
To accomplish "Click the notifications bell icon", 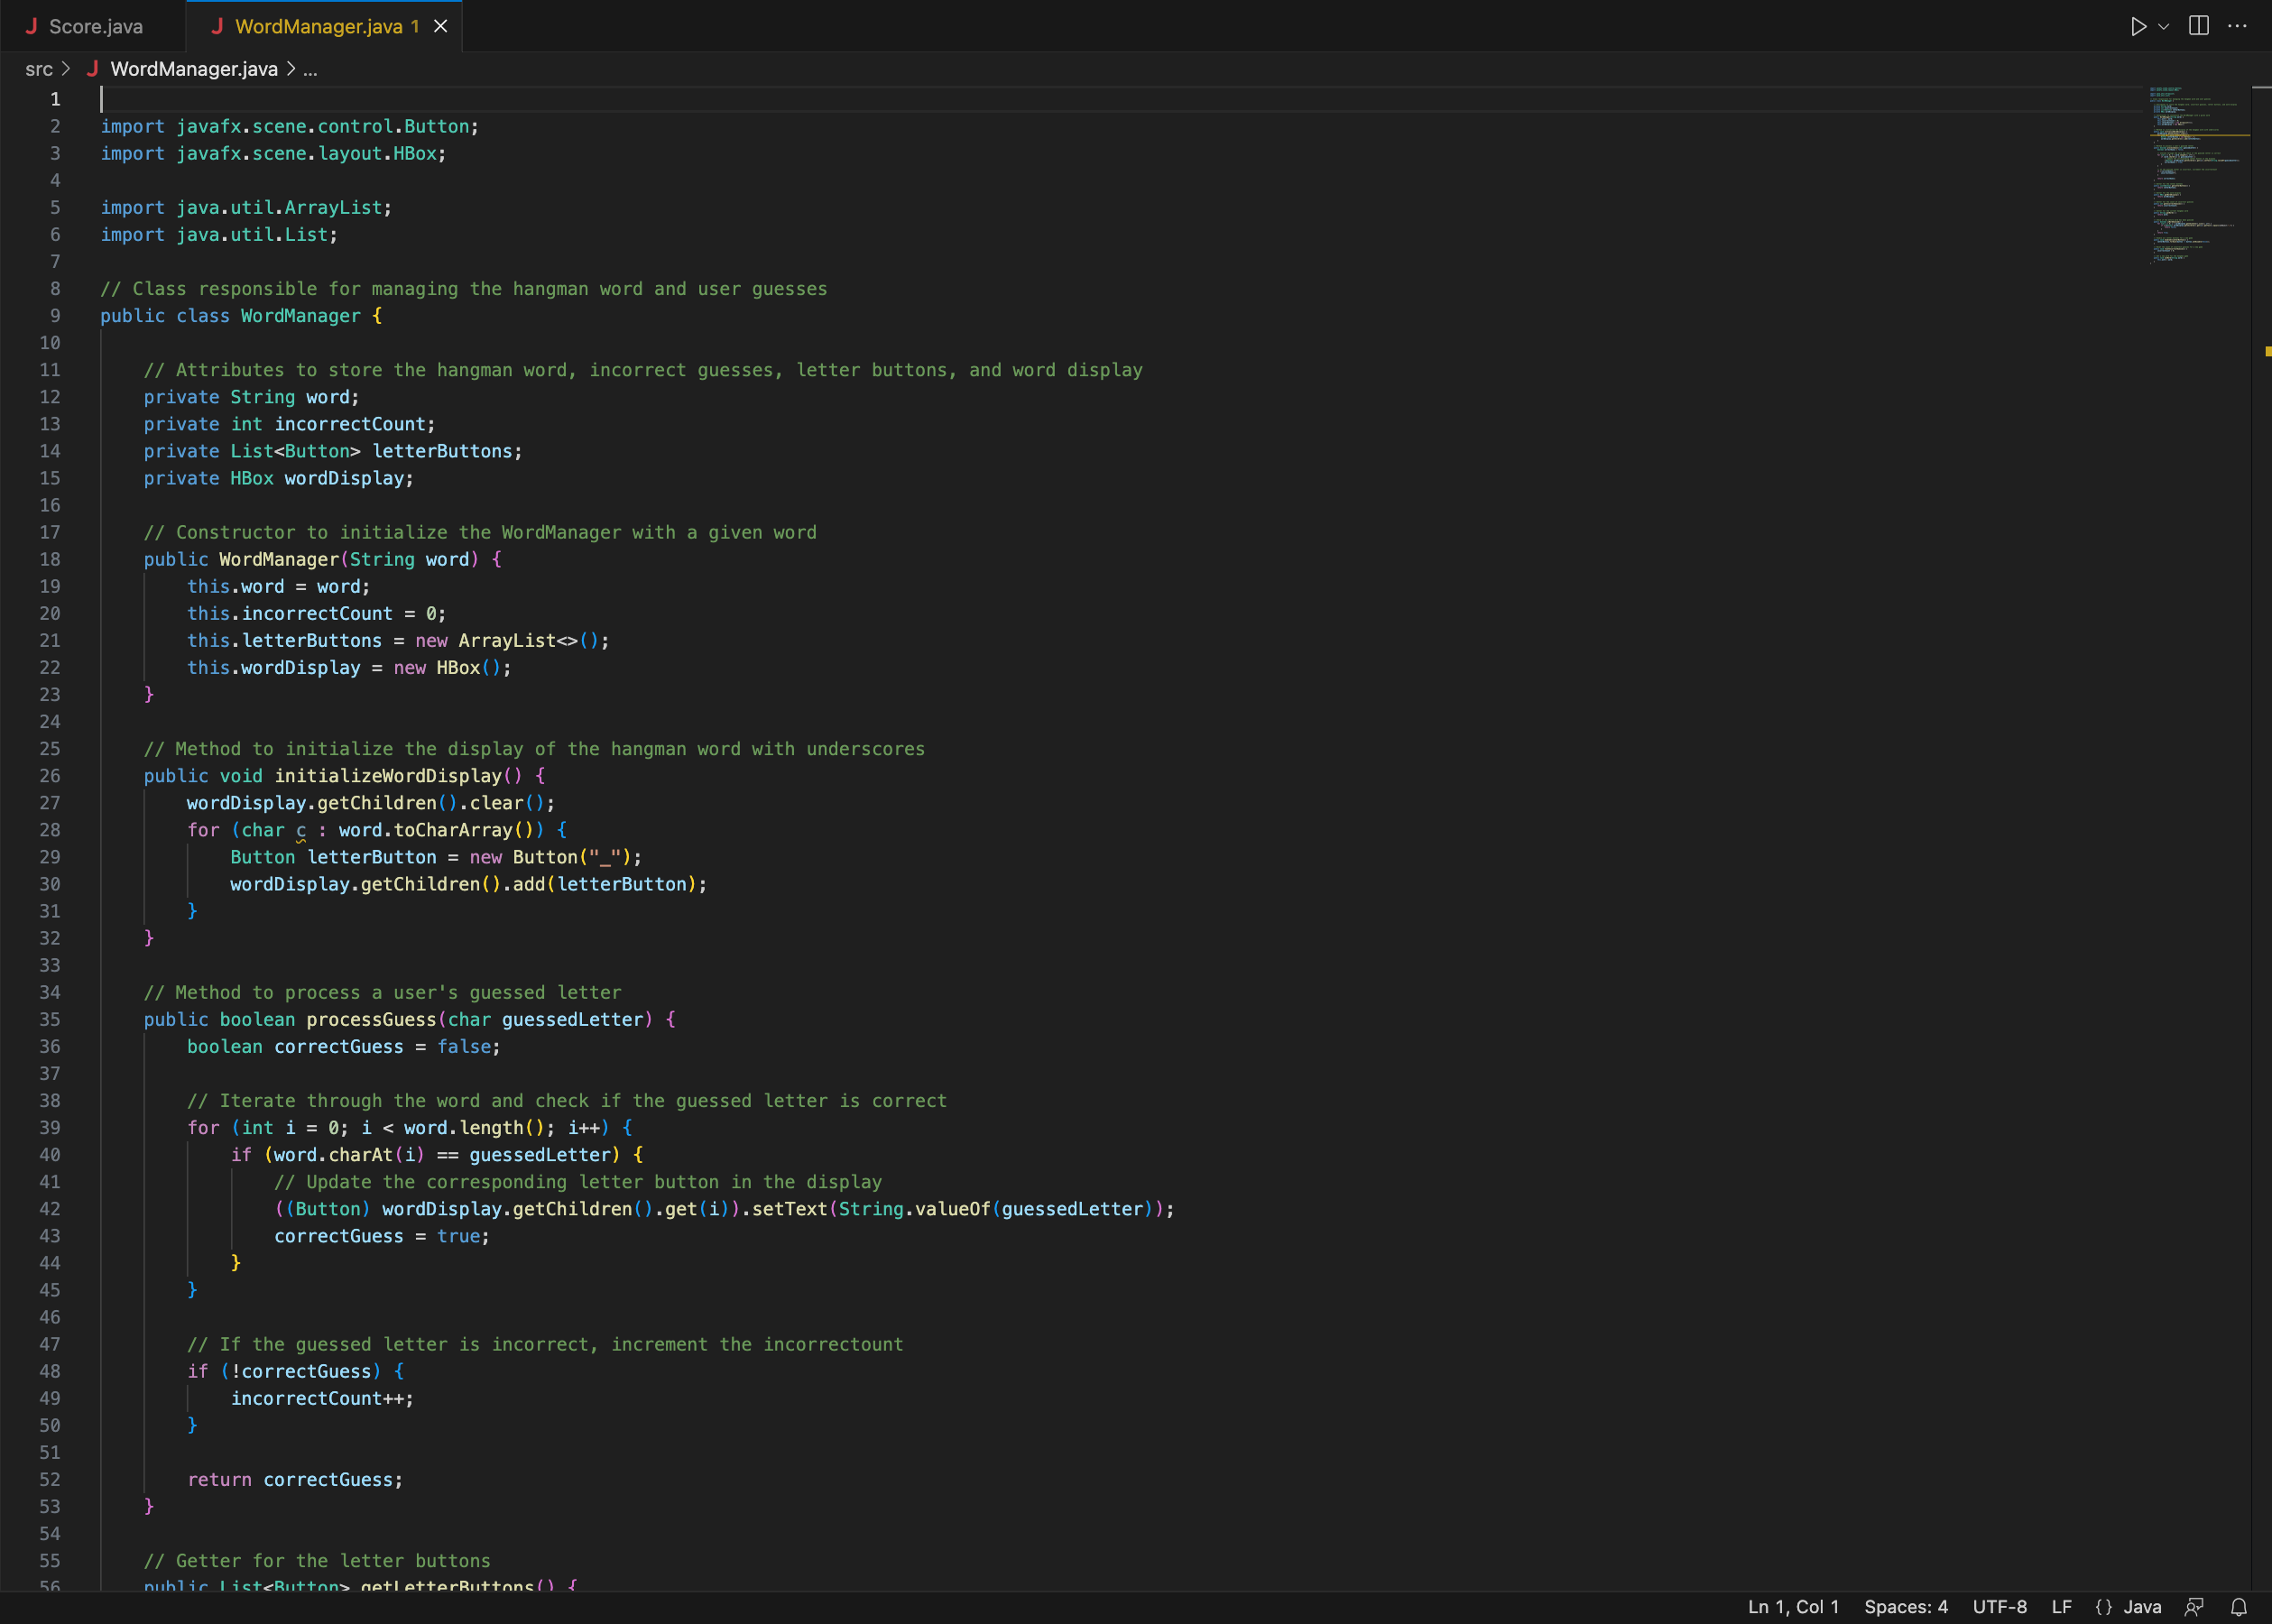I will (2239, 1607).
